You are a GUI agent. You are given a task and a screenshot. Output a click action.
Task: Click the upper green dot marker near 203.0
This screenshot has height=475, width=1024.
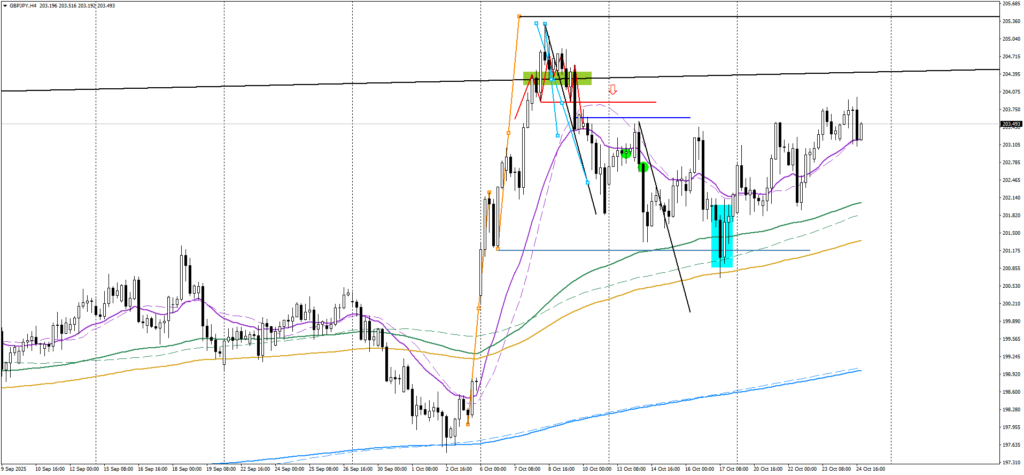tap(626, 153)
